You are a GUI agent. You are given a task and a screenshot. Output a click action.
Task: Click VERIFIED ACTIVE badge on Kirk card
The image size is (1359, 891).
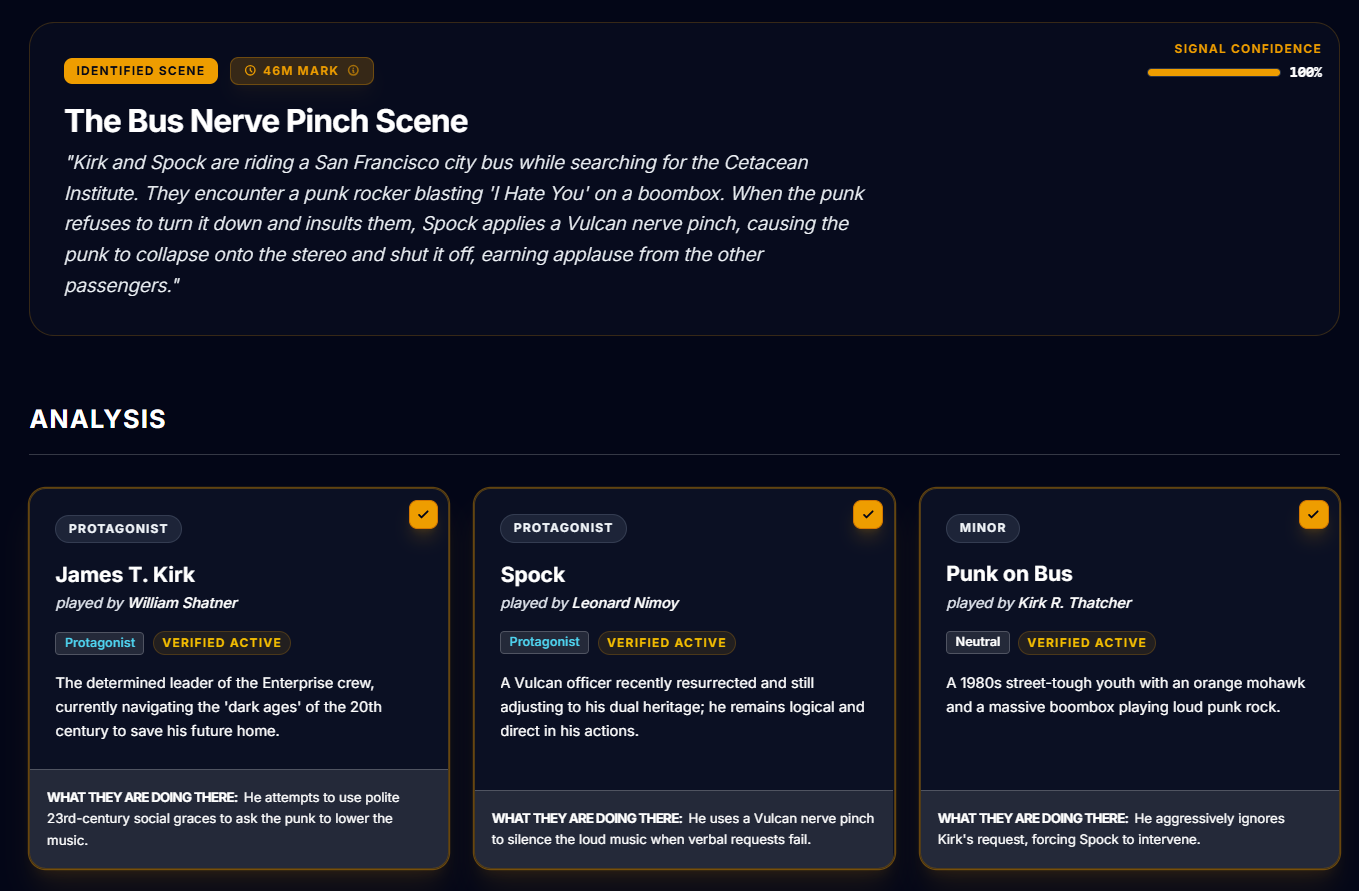click(x=222, y=643)
